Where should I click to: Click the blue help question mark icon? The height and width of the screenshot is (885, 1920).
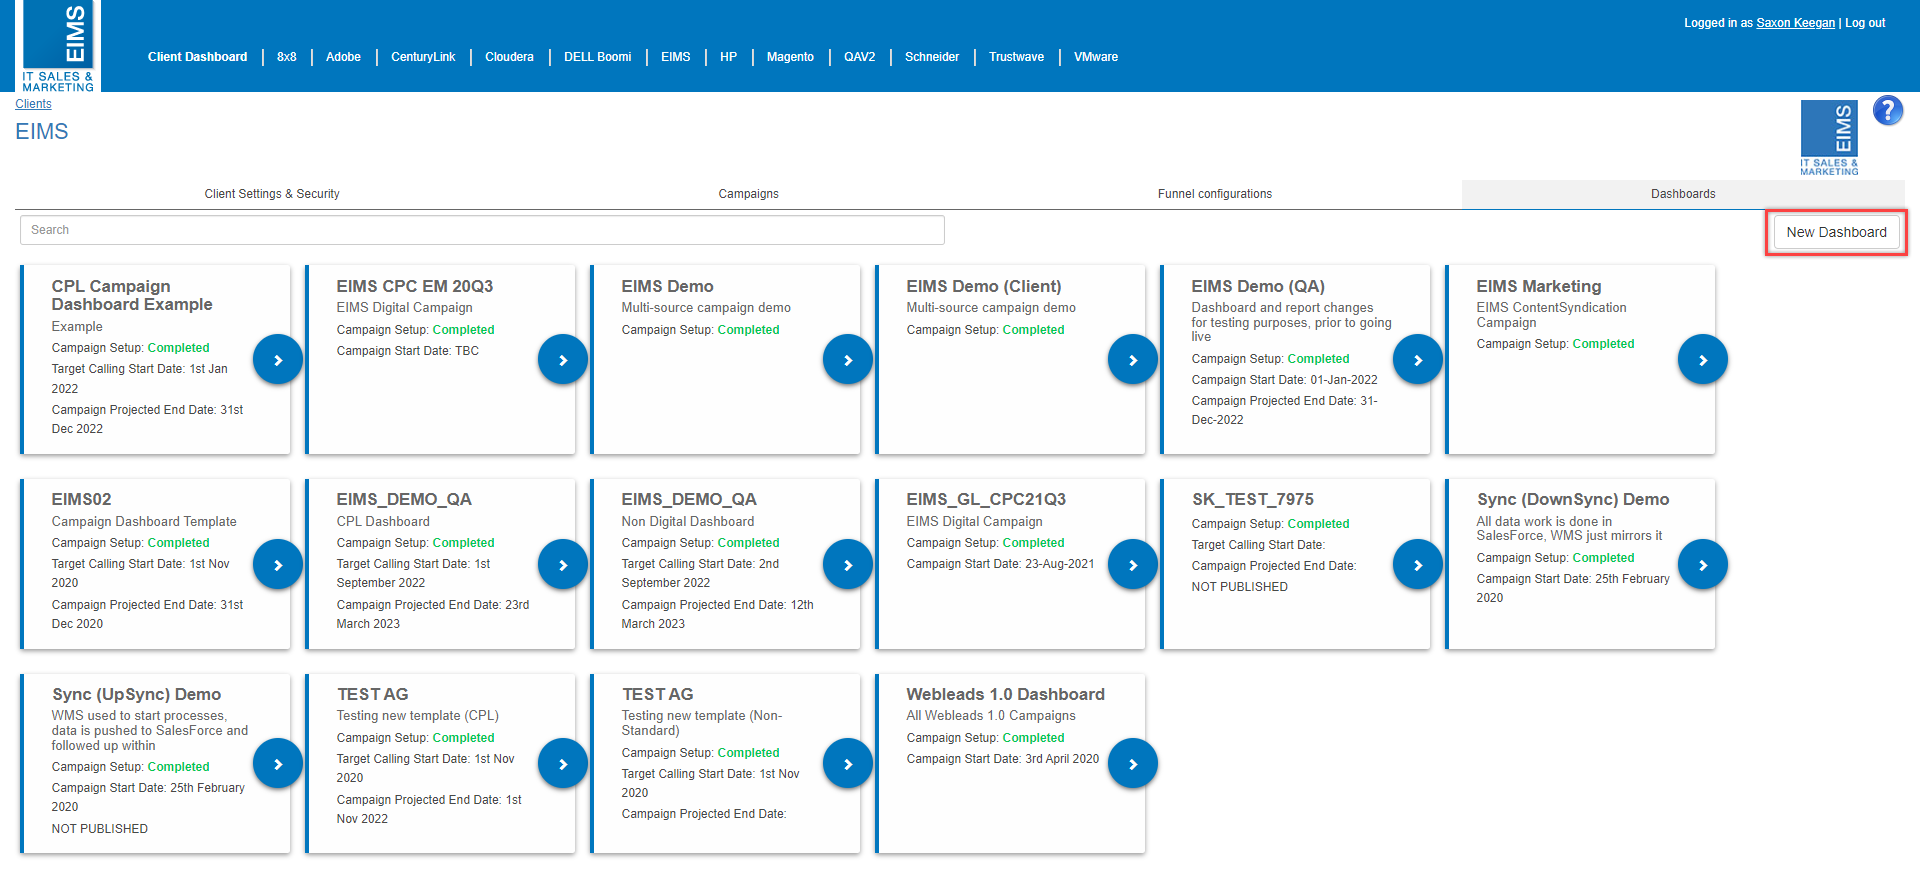pos(1888,110)
